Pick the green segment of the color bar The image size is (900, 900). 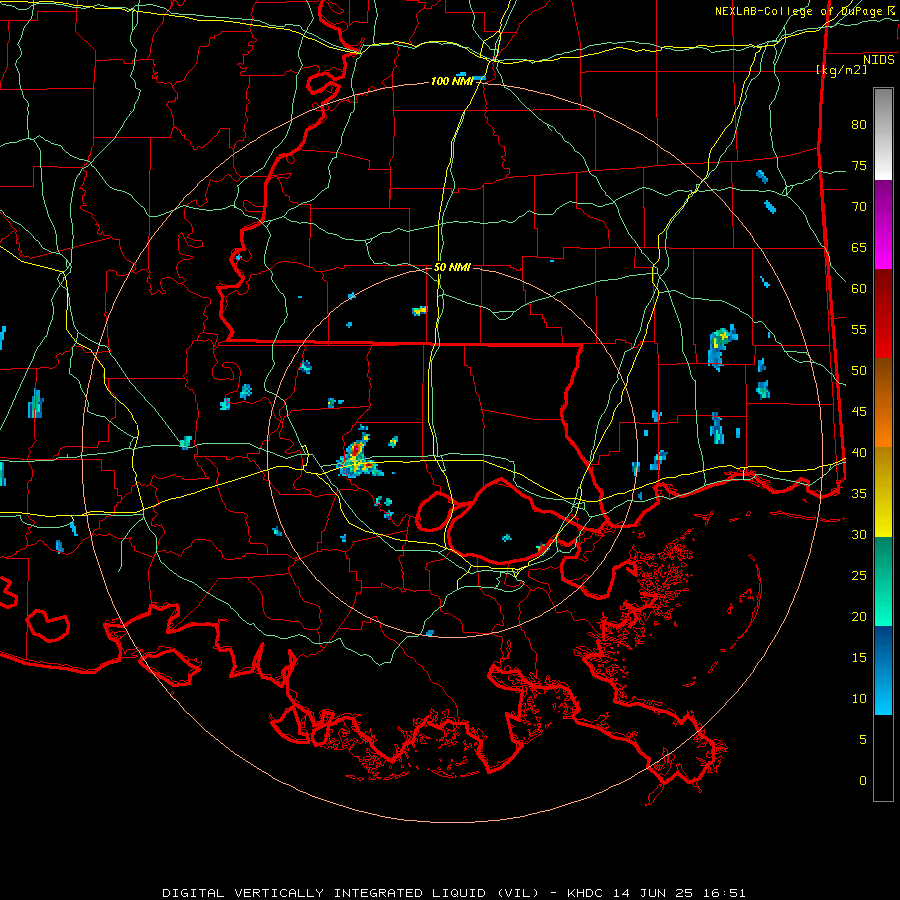point(883,581)
